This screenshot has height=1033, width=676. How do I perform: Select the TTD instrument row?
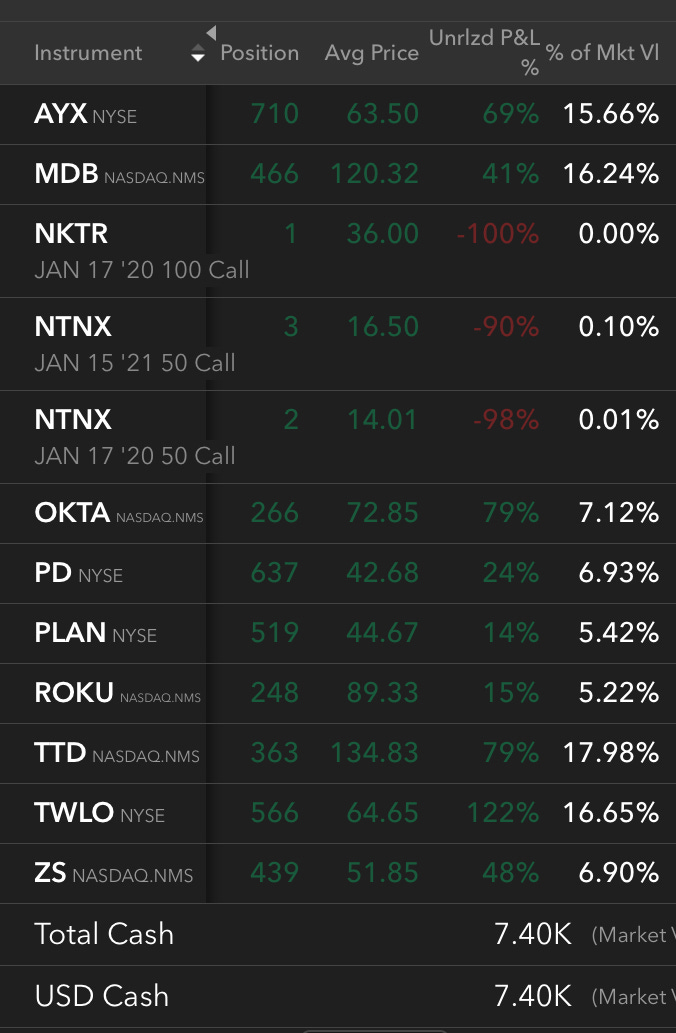pyautogui.click(x=338, y=753)
